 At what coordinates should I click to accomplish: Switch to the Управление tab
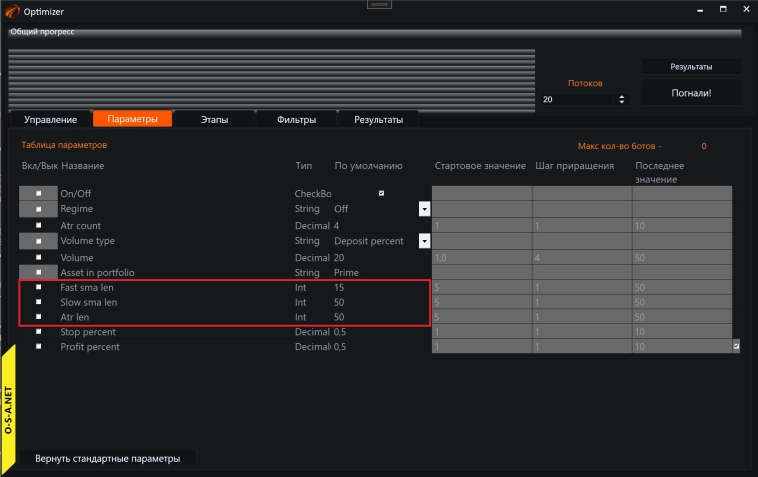[x=50, y=120]
